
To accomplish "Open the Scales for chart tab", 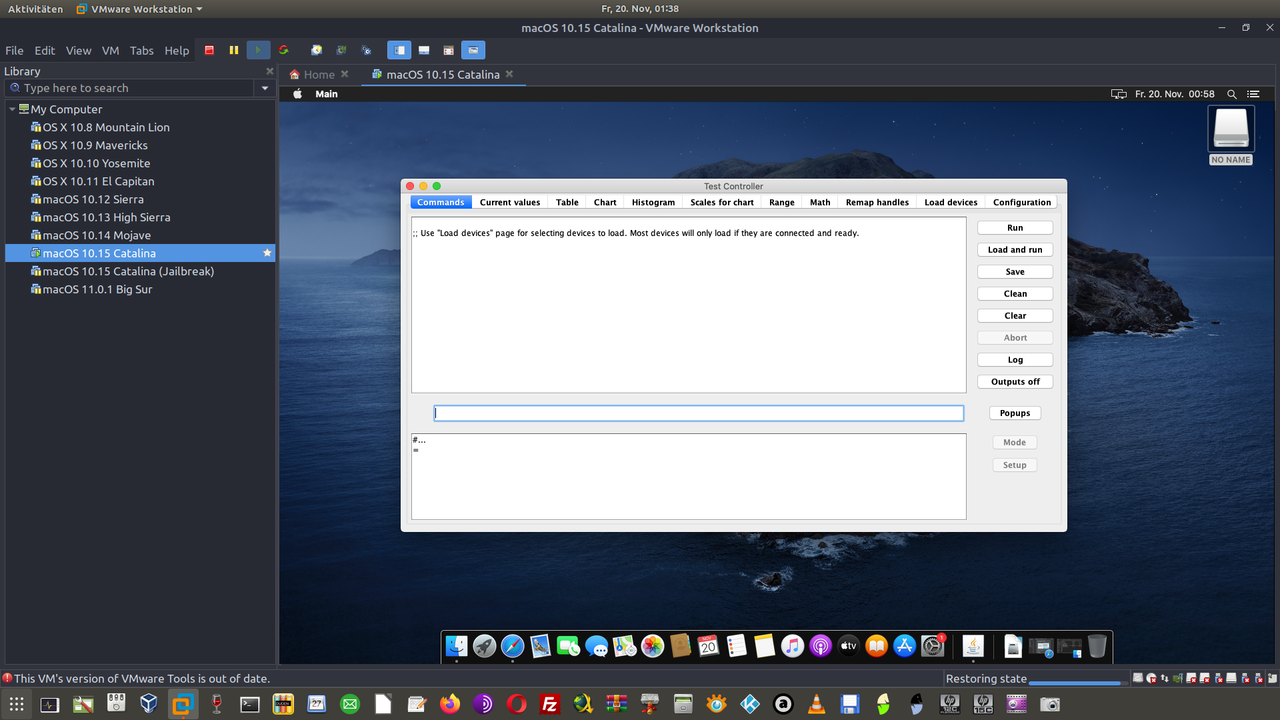I will coord(722,202).
